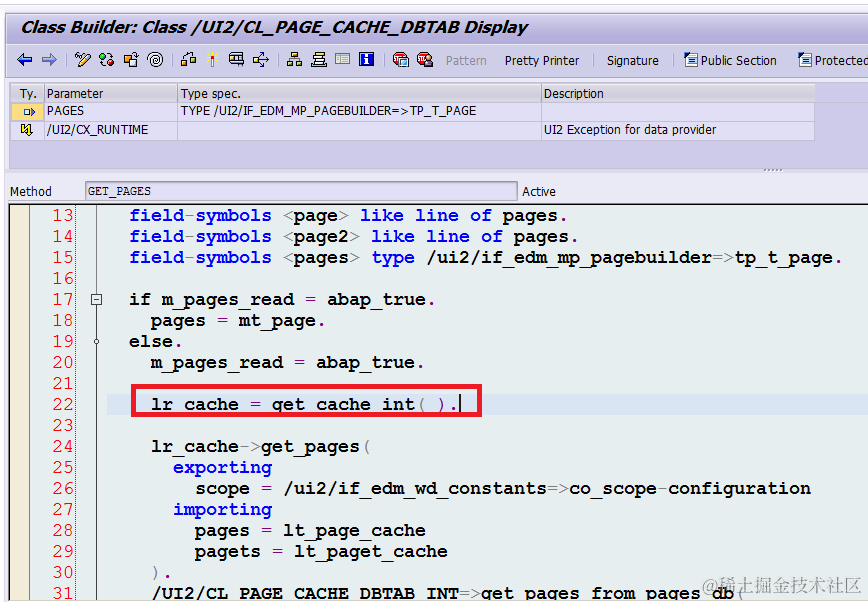Click 'tp_t_page' on line 15
Viewport: 868px width, 602px height.
pos(783,258)
